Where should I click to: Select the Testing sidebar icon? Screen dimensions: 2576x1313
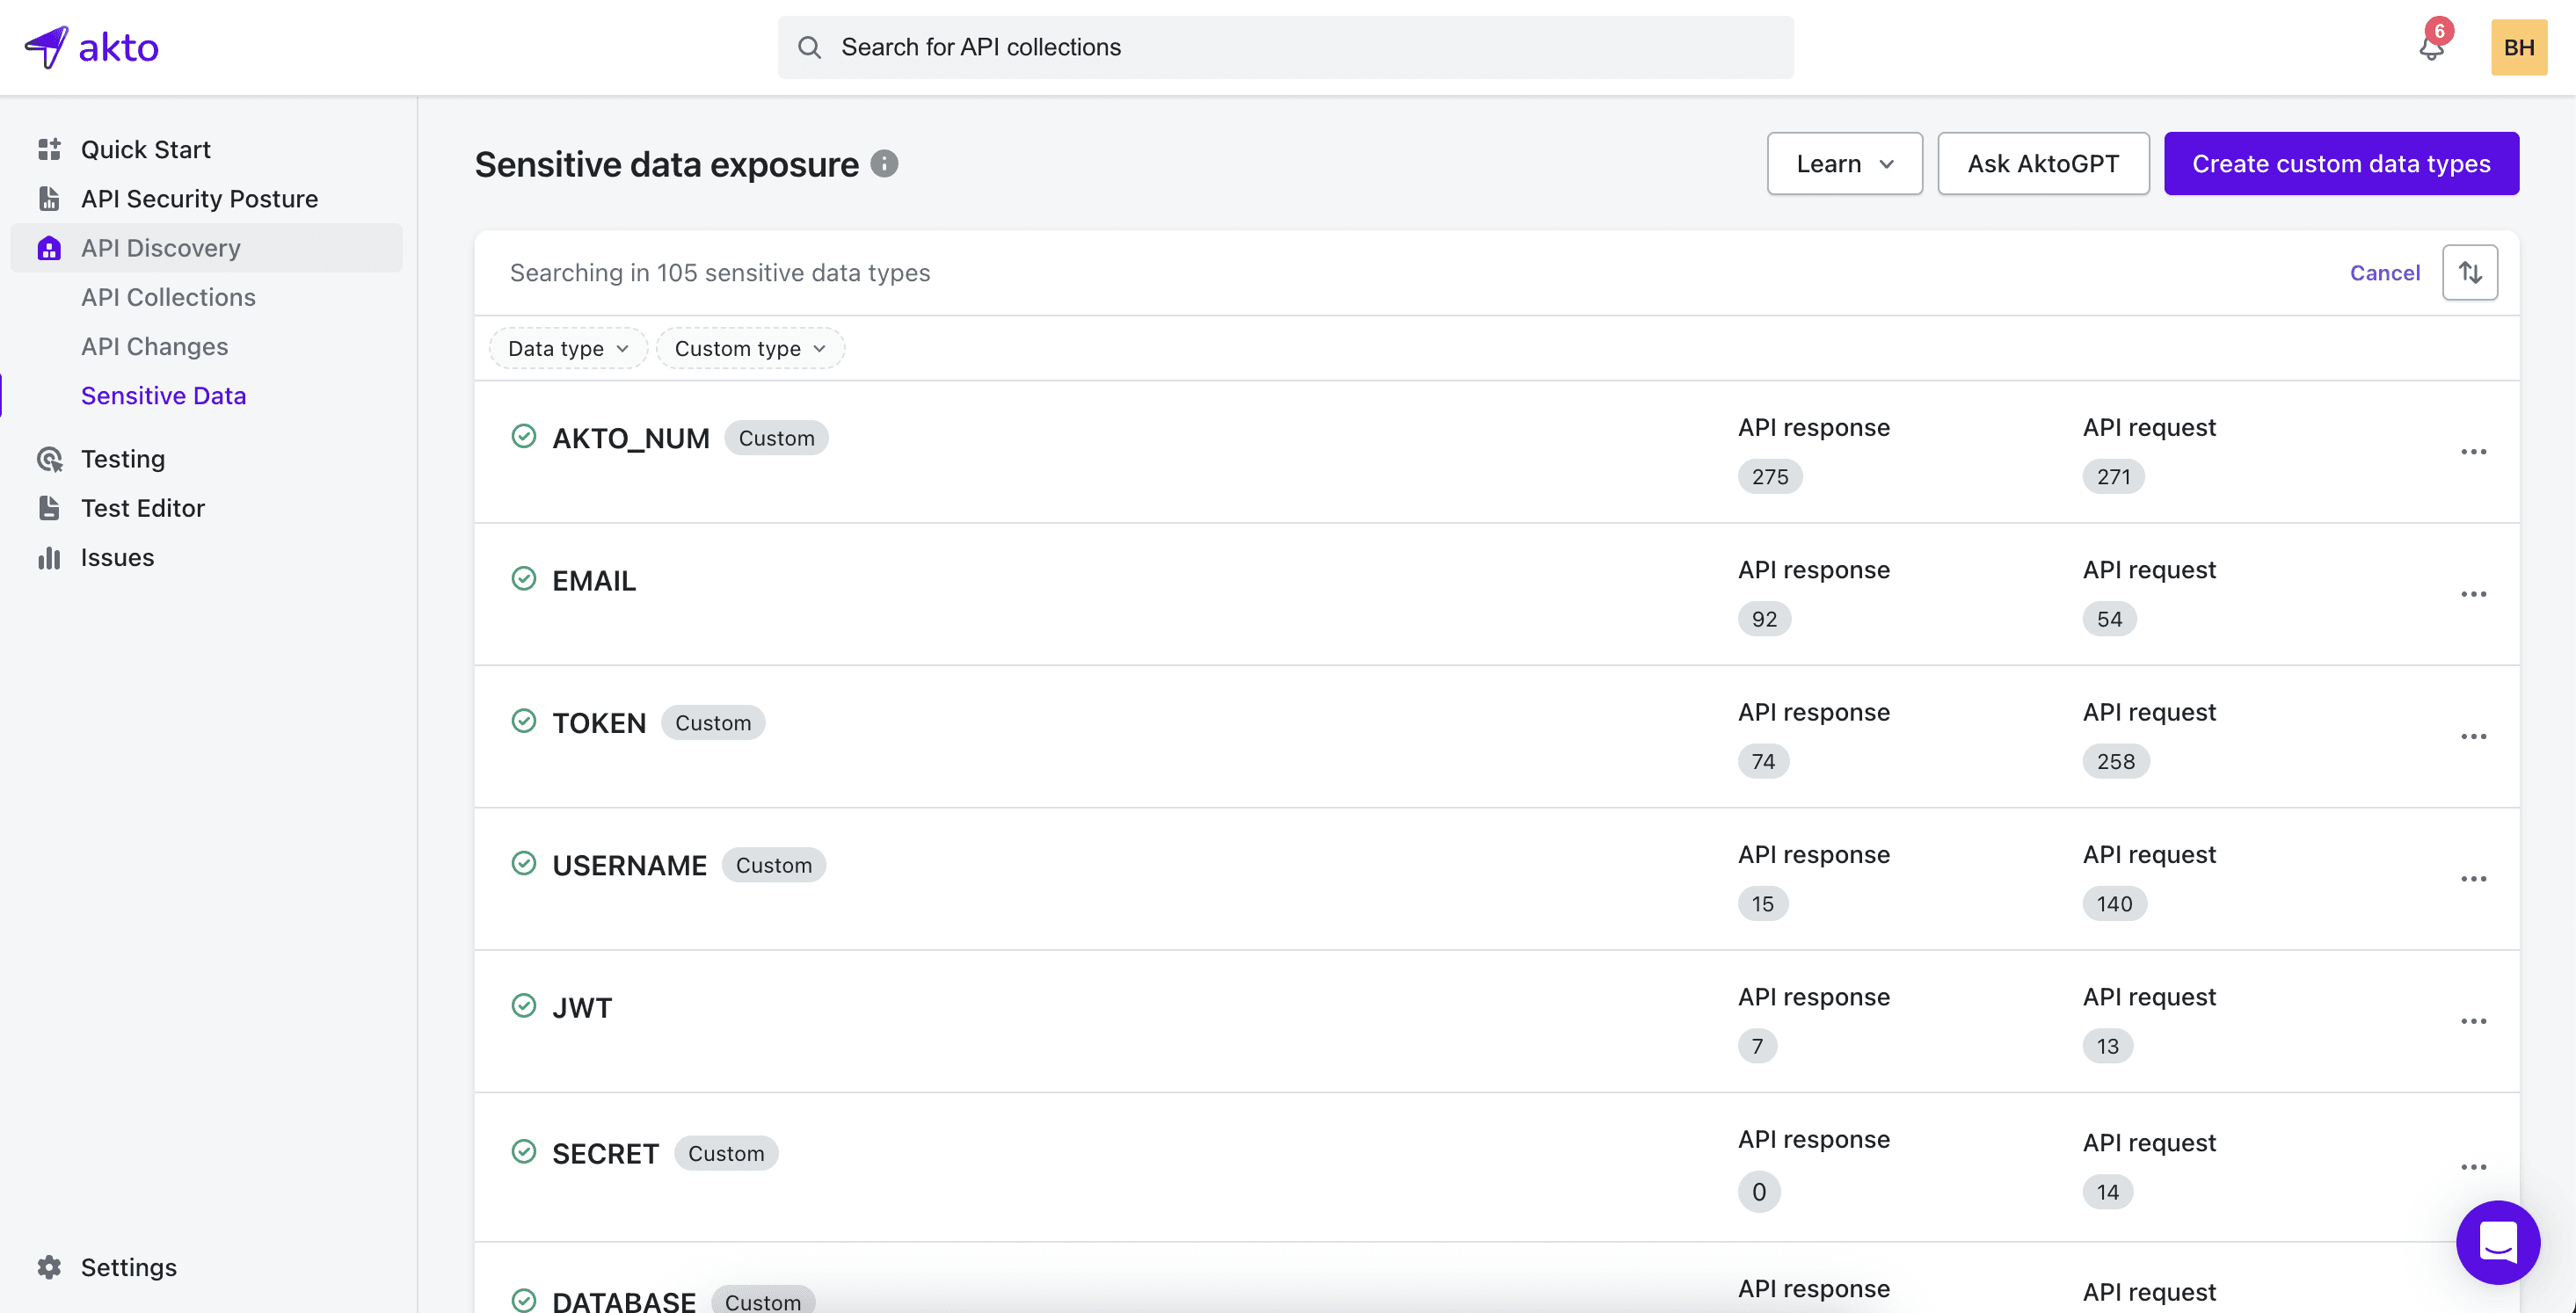(49, 459)
